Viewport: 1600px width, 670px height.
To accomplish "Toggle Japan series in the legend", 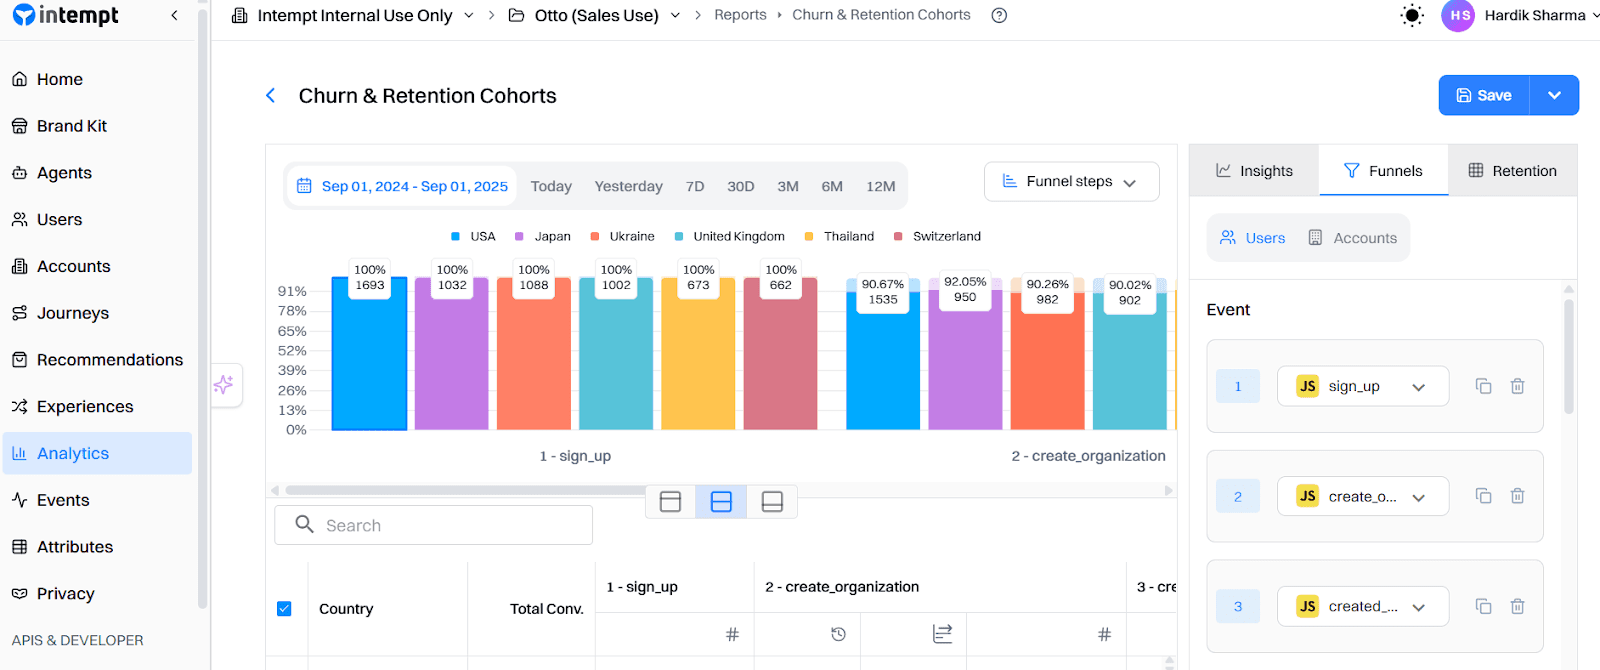I will (542, 236).
